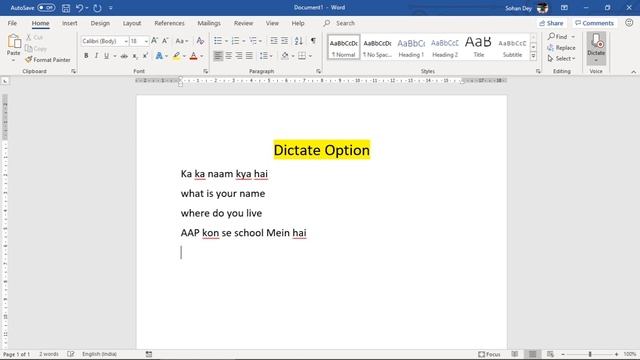This screenshot has height=360, width=640.
Task: Open the Review tab
Action: point(243,23)
